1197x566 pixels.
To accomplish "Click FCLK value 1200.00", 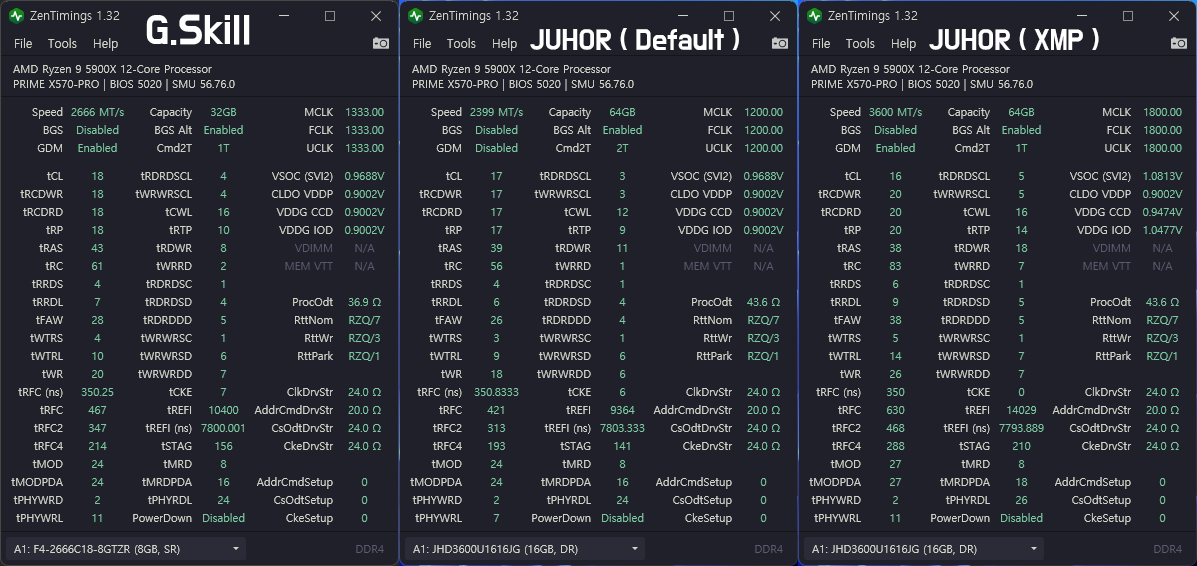I will pyautogui.click(x=763, y=130).
